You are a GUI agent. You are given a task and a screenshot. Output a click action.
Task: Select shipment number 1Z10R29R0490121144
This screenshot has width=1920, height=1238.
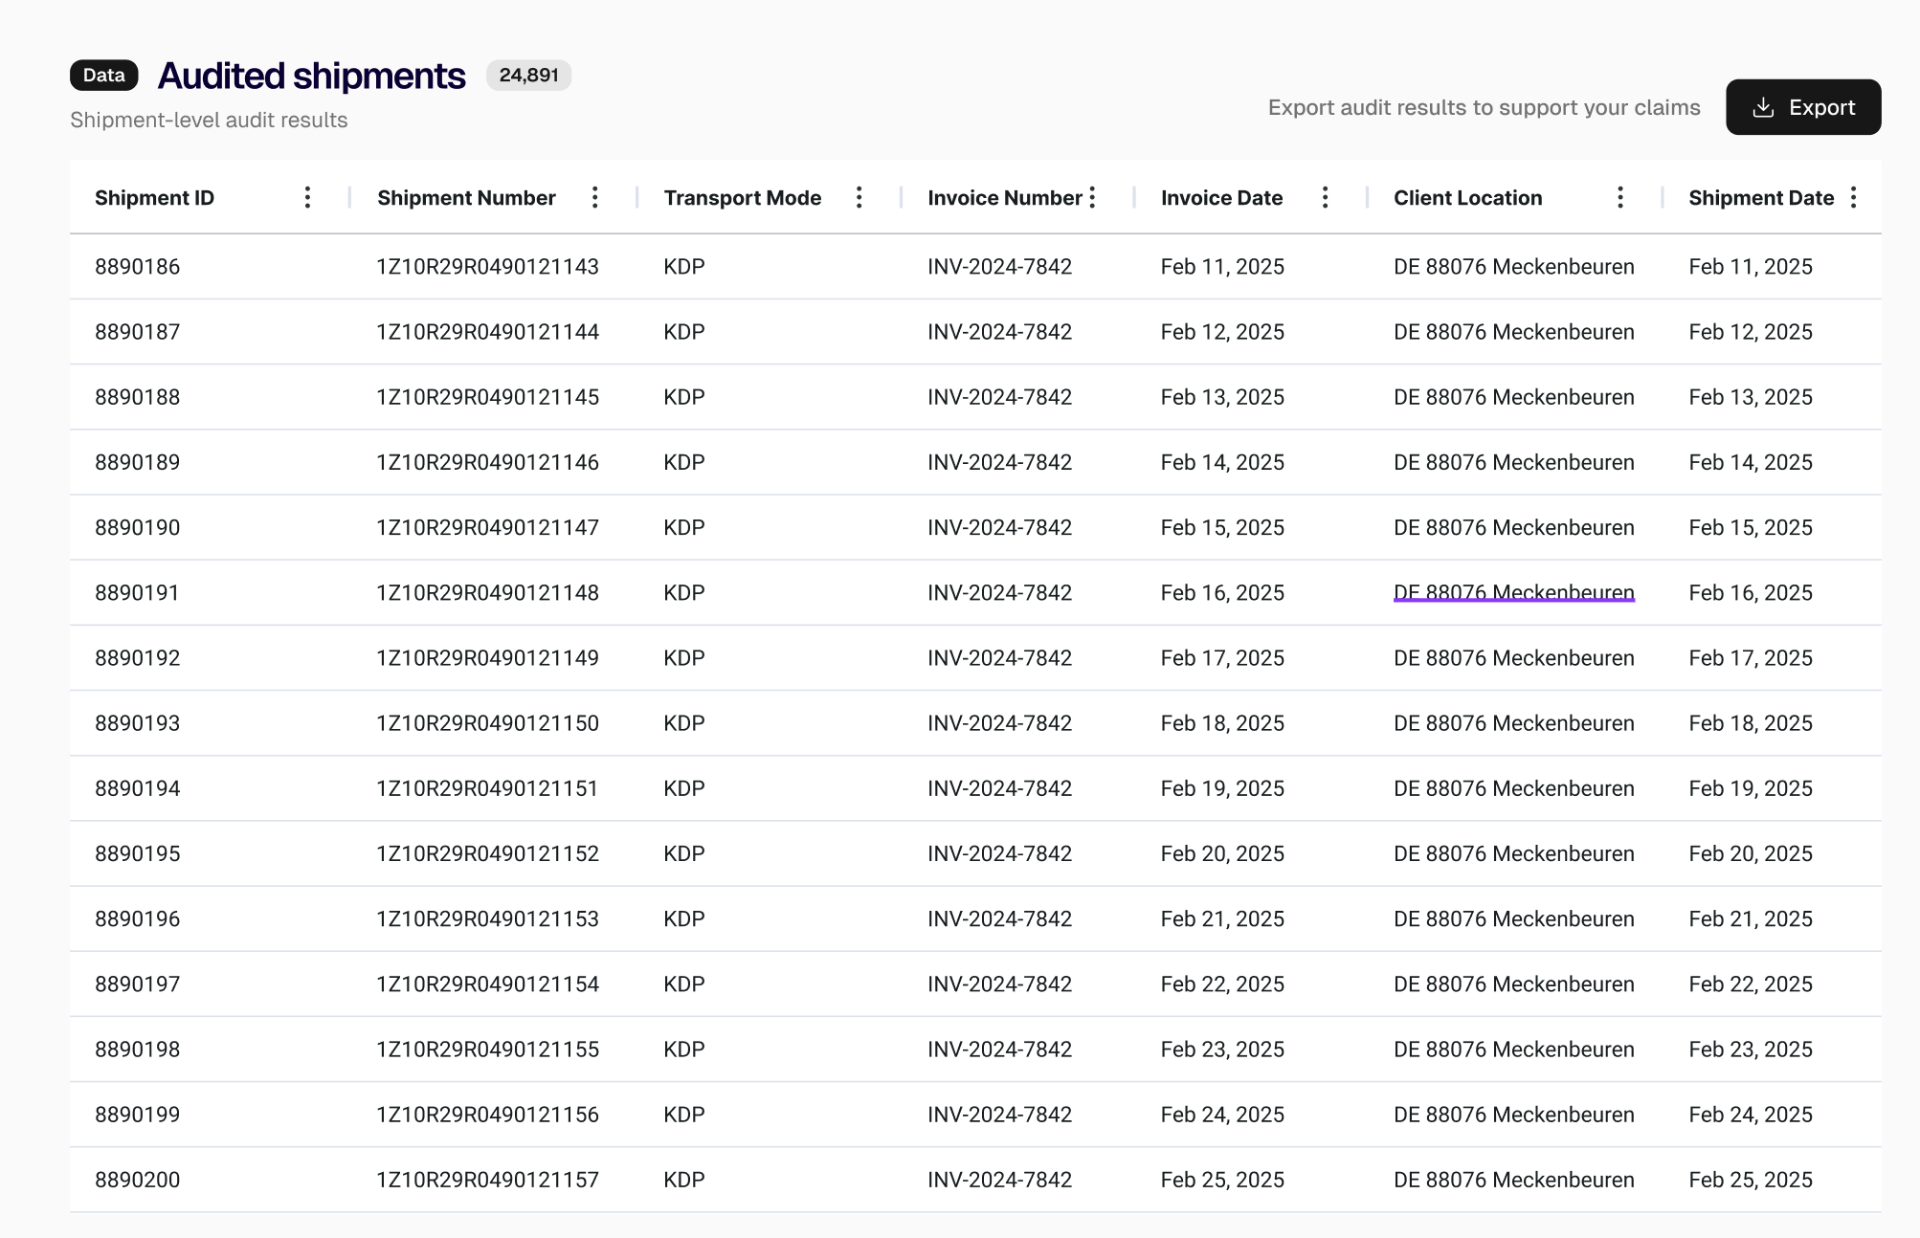click(488, 331)
